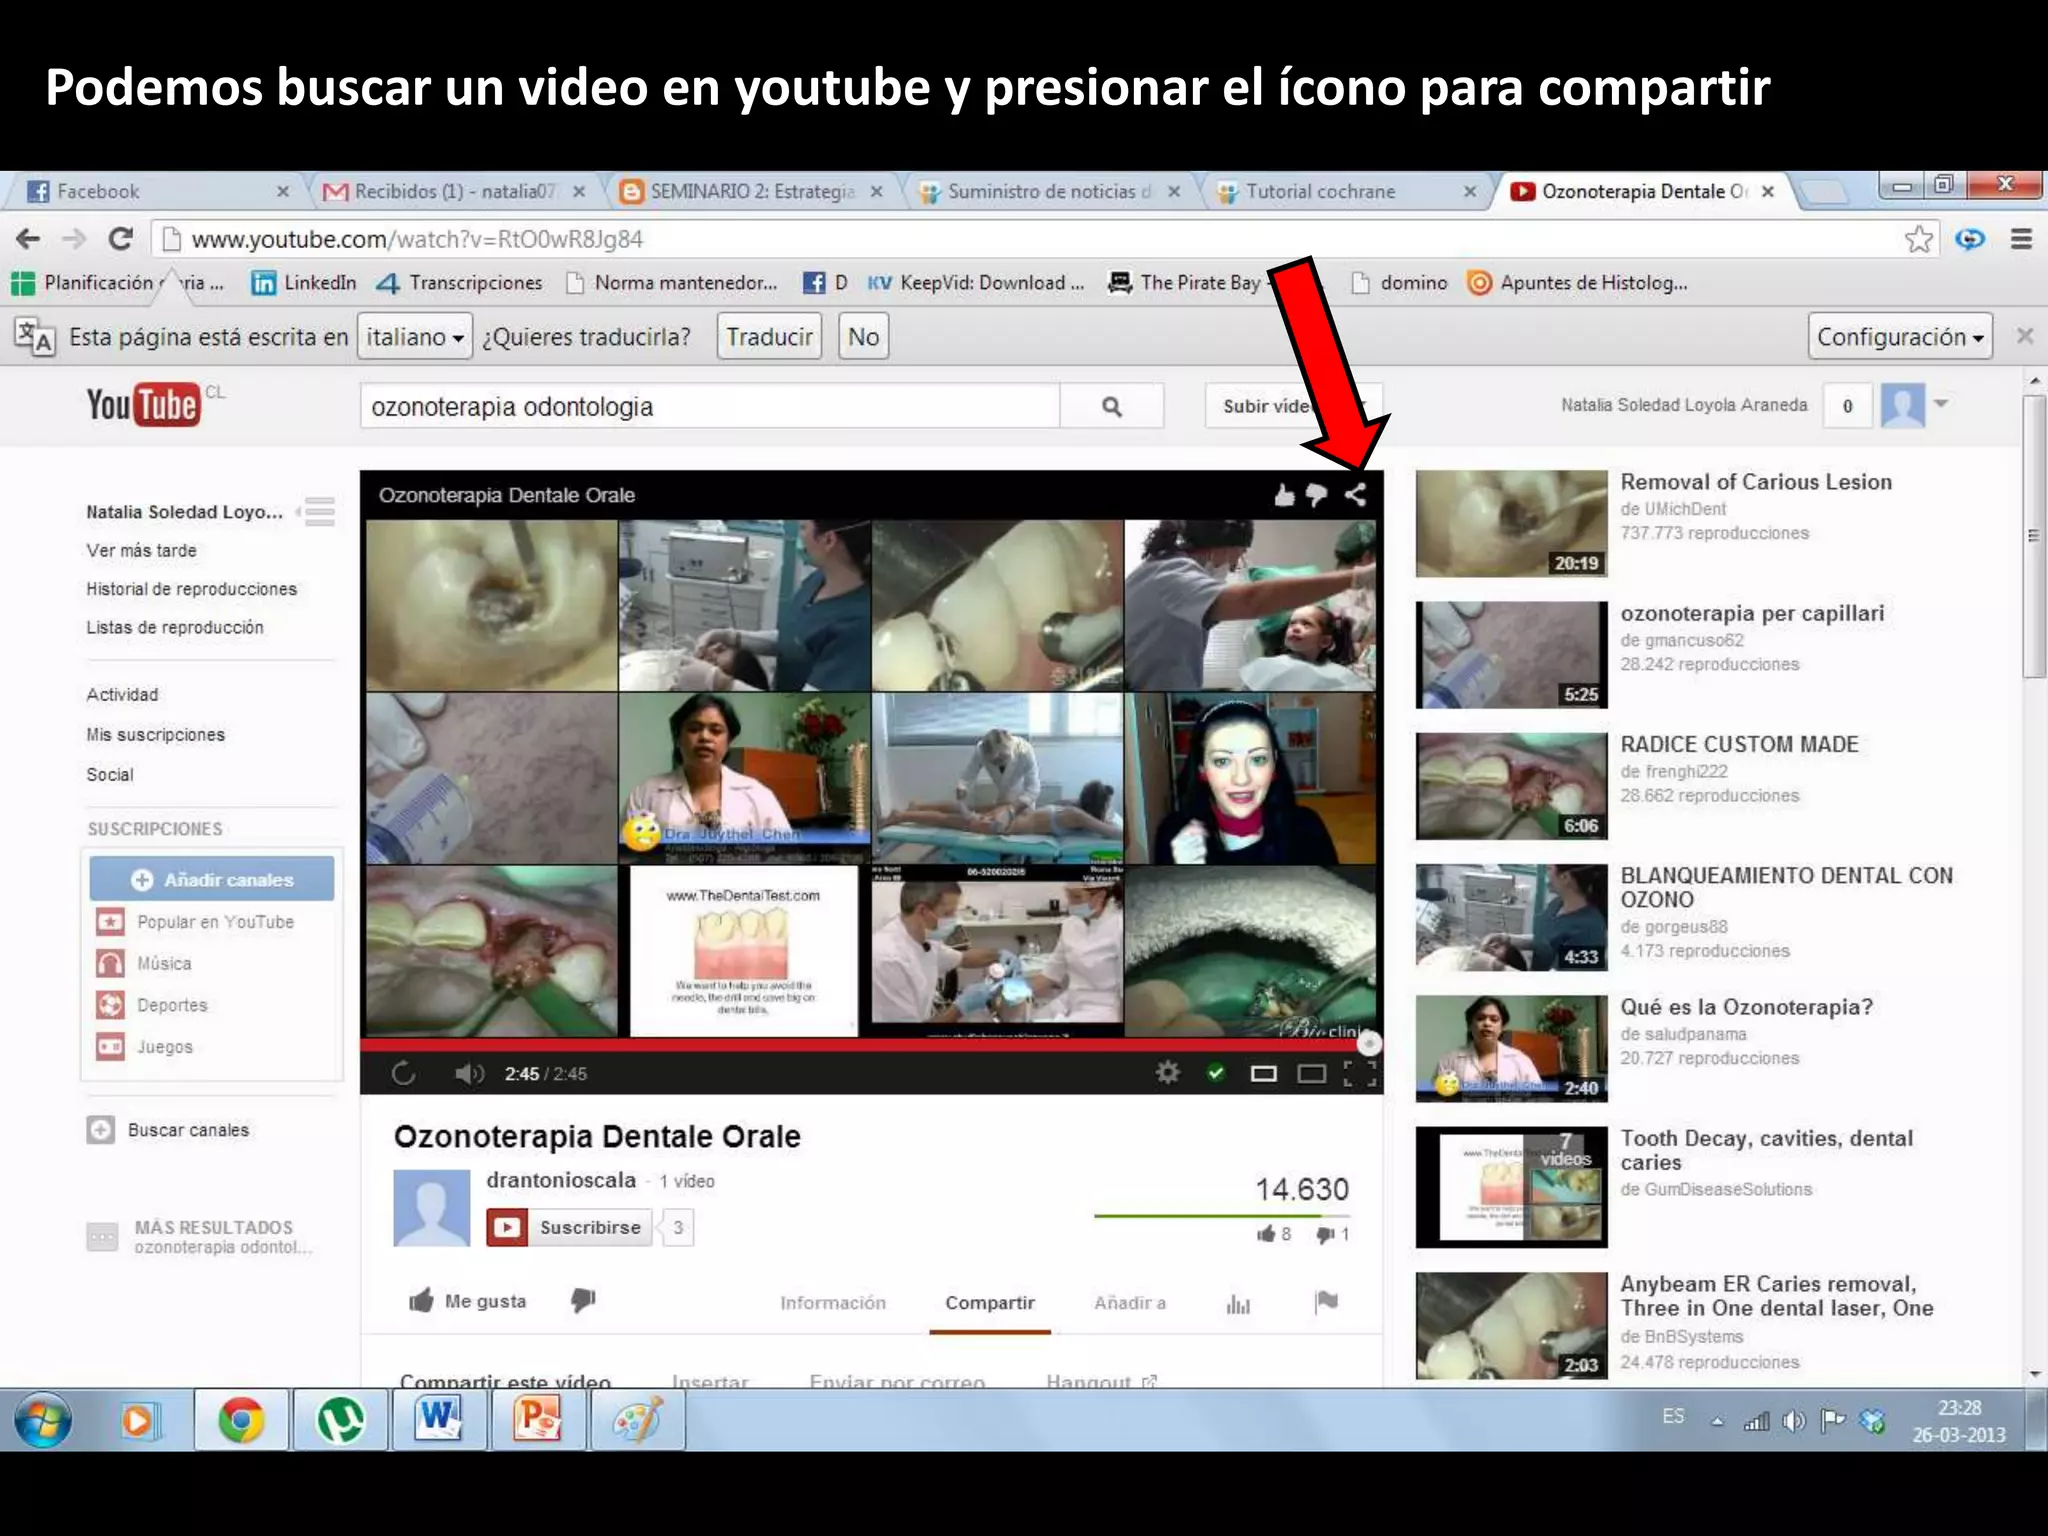
Task: Click the thumbs-up icon atop the player
Action: (x=1284, y=494)
